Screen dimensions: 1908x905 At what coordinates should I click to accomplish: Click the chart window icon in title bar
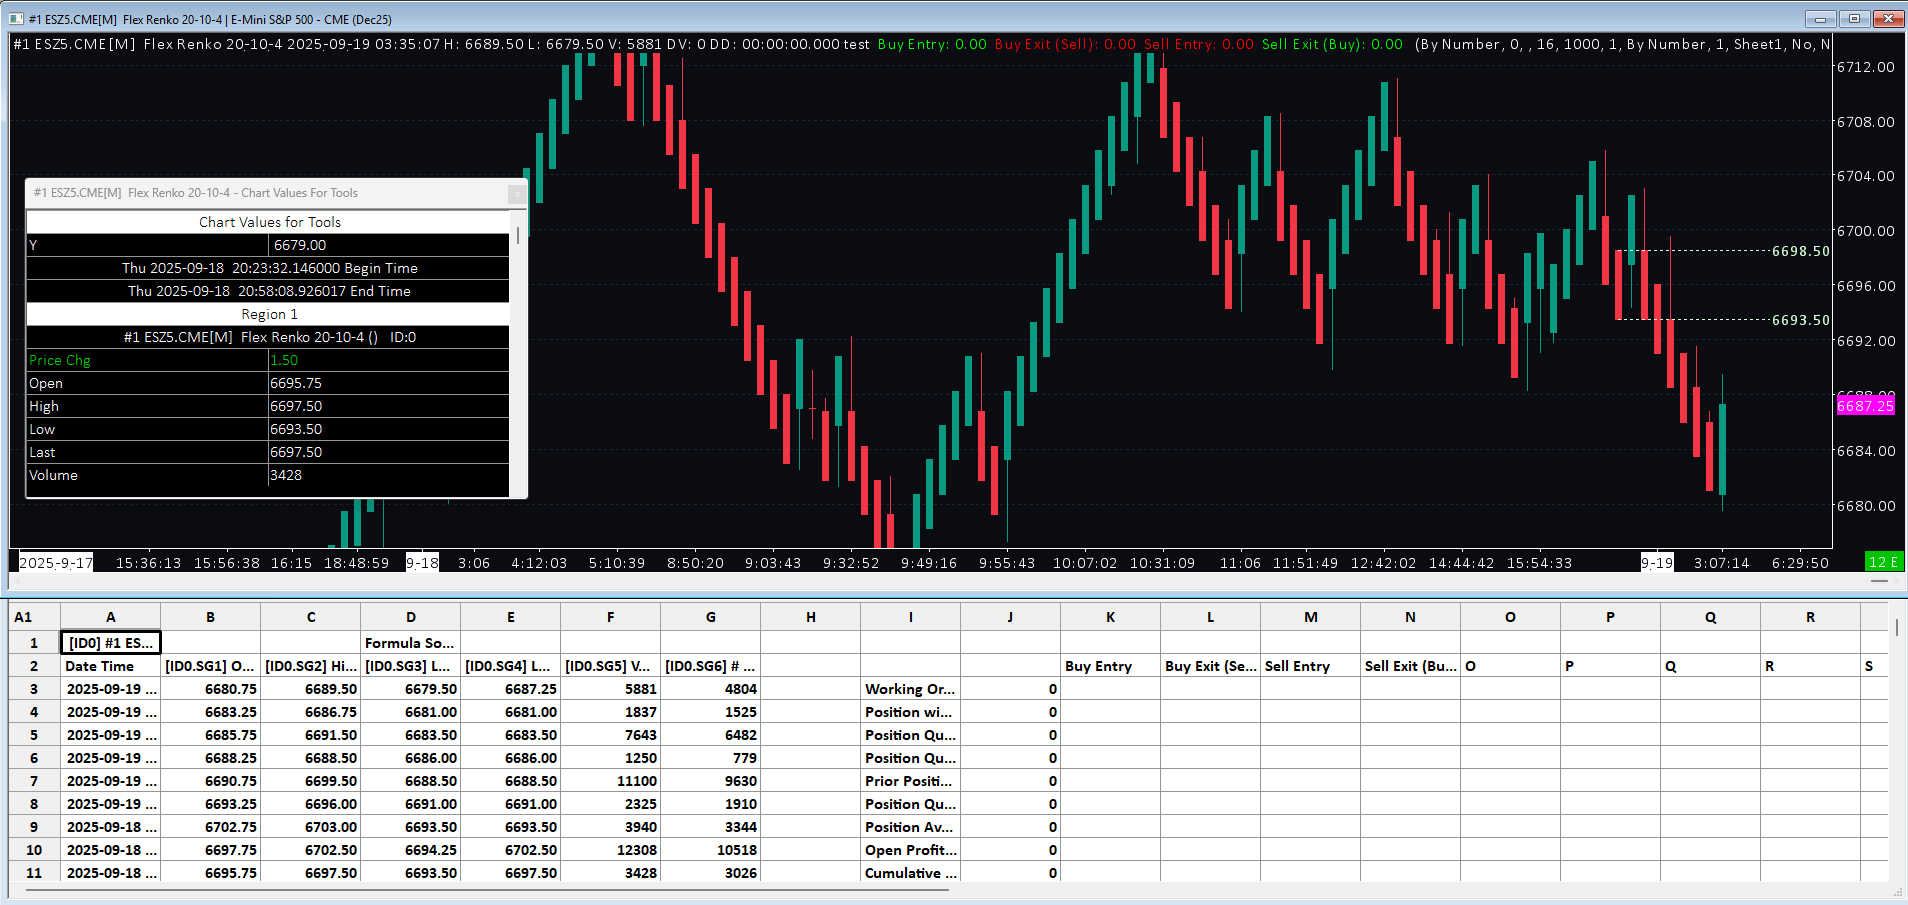(x=16, y=19)
